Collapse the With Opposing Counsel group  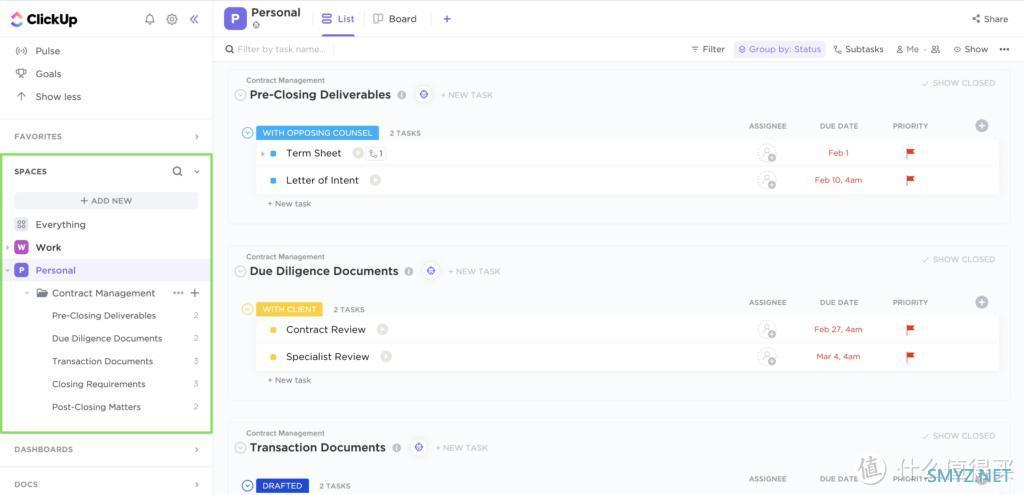point(247,133)
